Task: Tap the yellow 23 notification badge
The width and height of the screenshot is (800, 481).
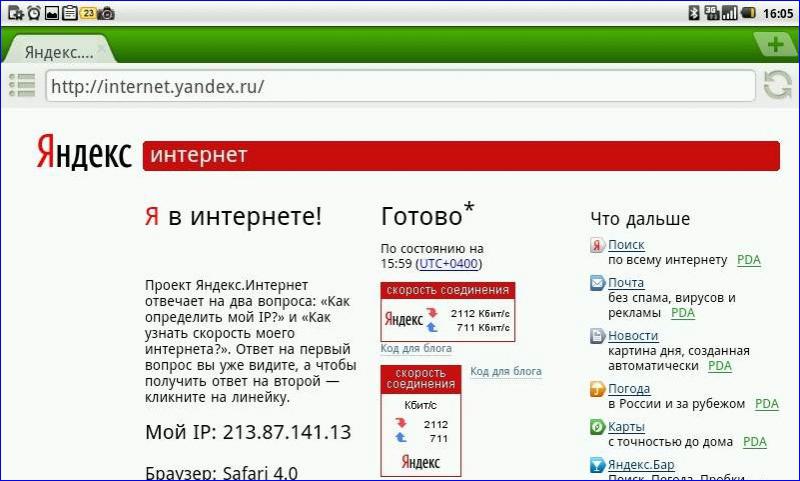Action: (x=88, y=13)
